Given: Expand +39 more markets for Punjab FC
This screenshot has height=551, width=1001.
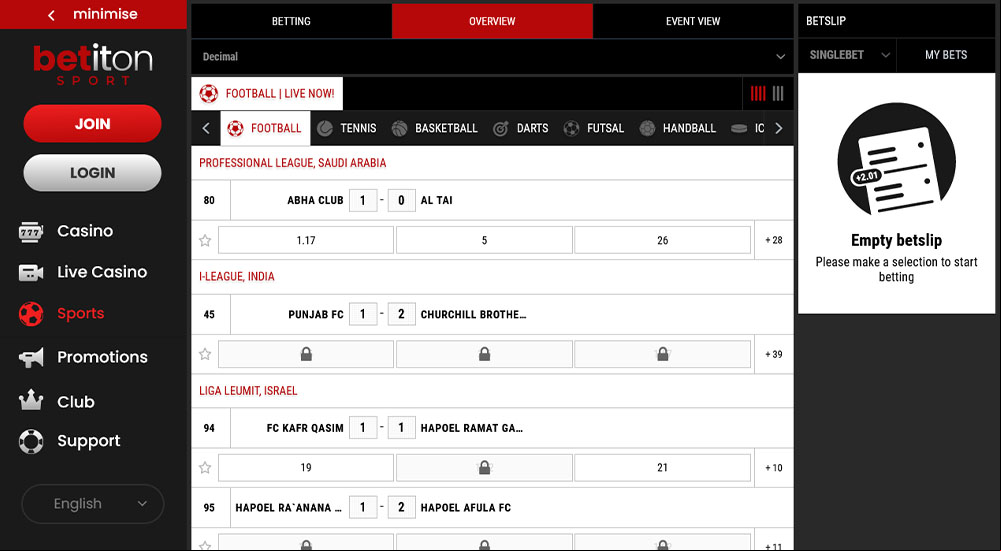Looking at the screenshot, I should click(774, 354).
